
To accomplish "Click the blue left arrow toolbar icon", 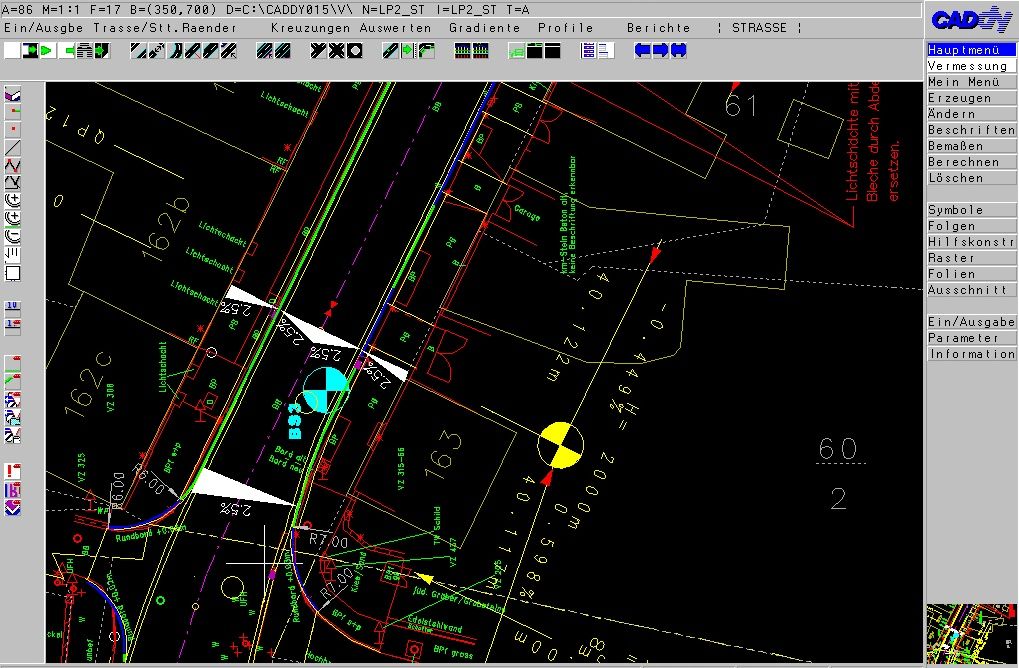I will point(642,49).
